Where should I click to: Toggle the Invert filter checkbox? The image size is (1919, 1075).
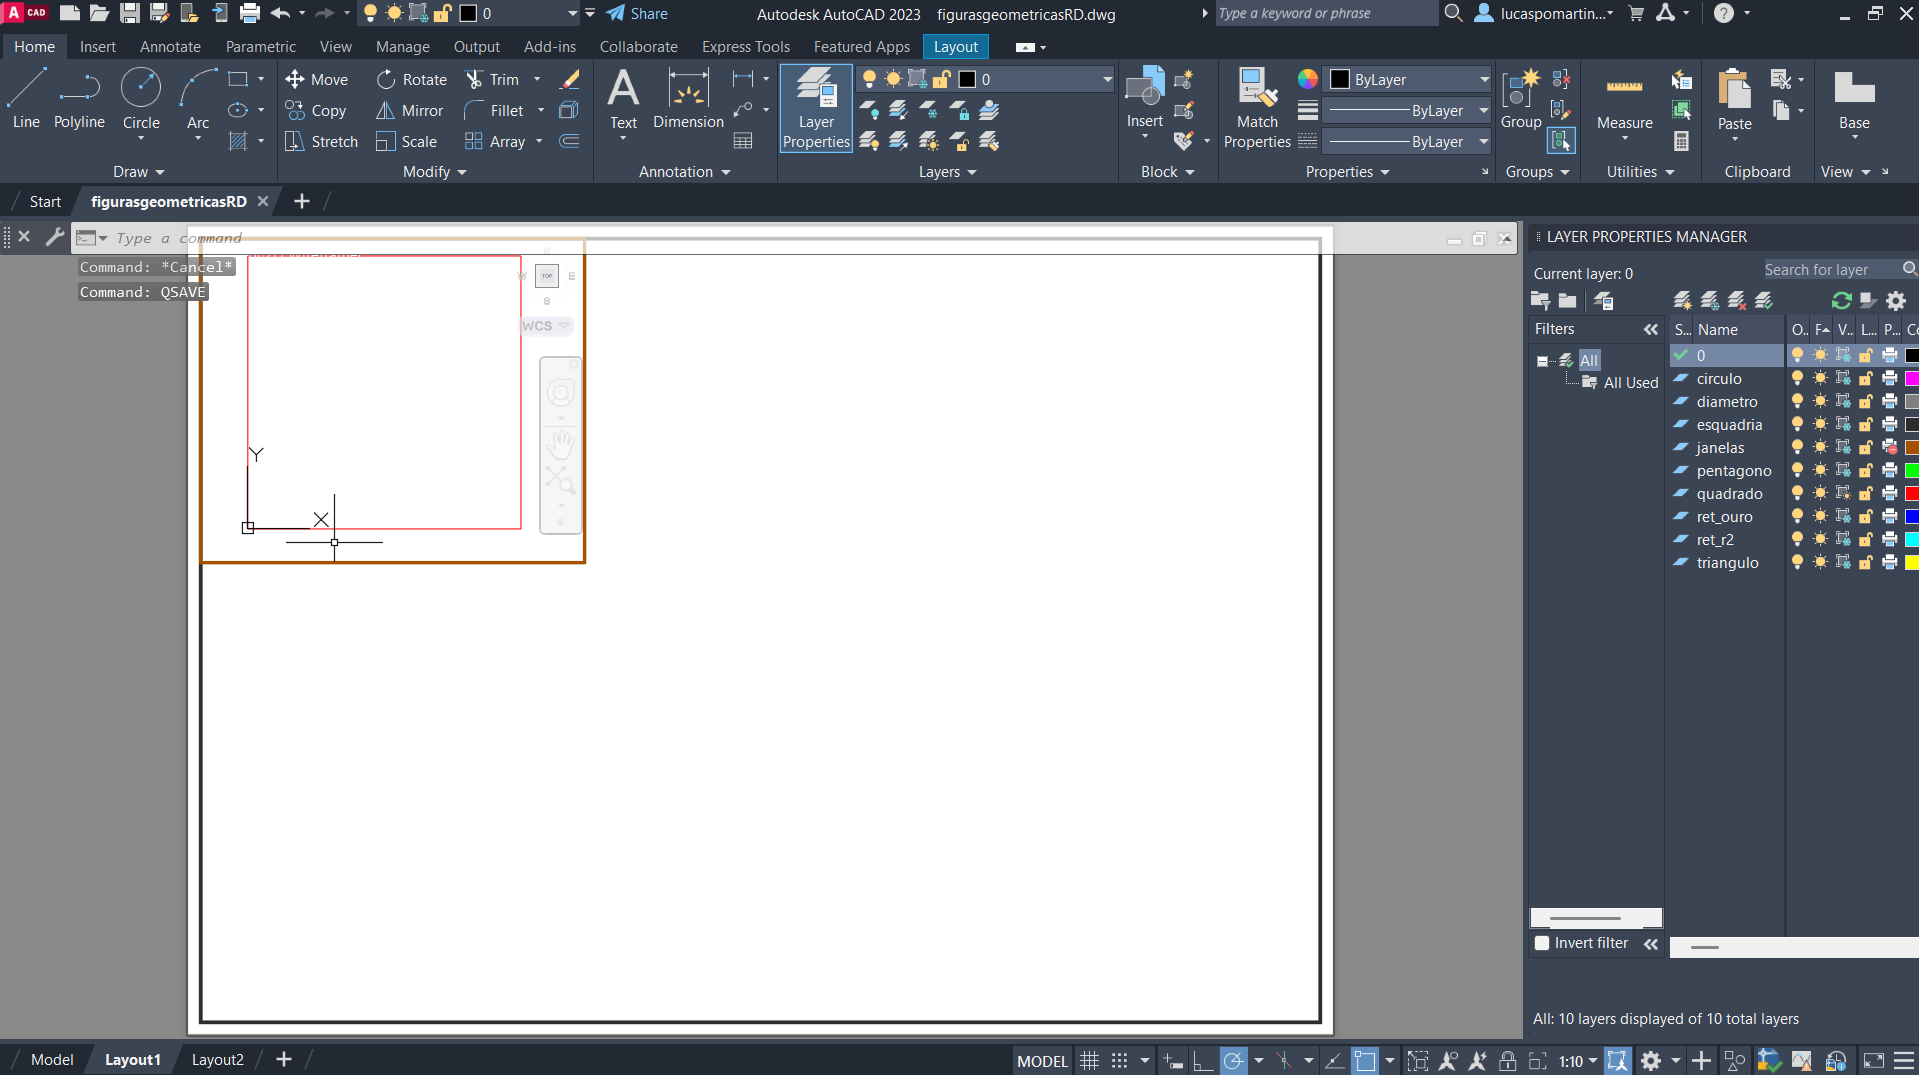pos(1542,943)
